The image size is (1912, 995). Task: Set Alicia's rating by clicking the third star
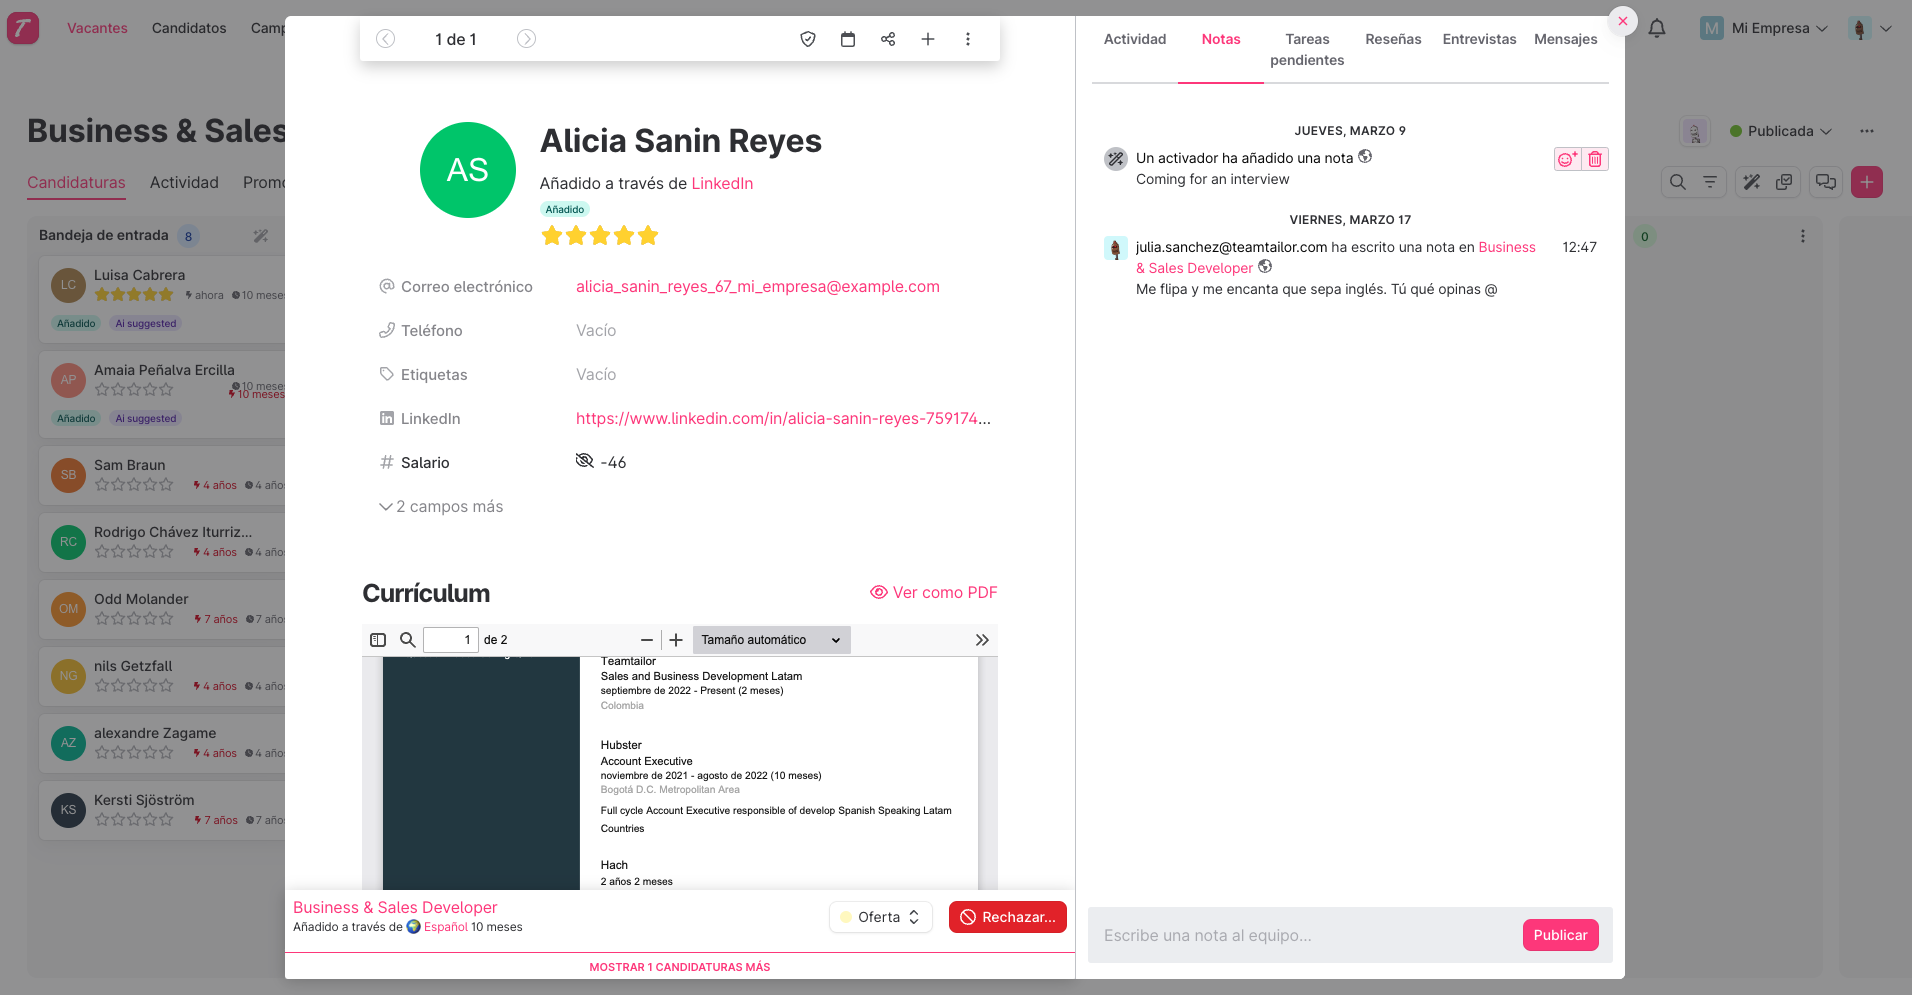click(599, 235)
